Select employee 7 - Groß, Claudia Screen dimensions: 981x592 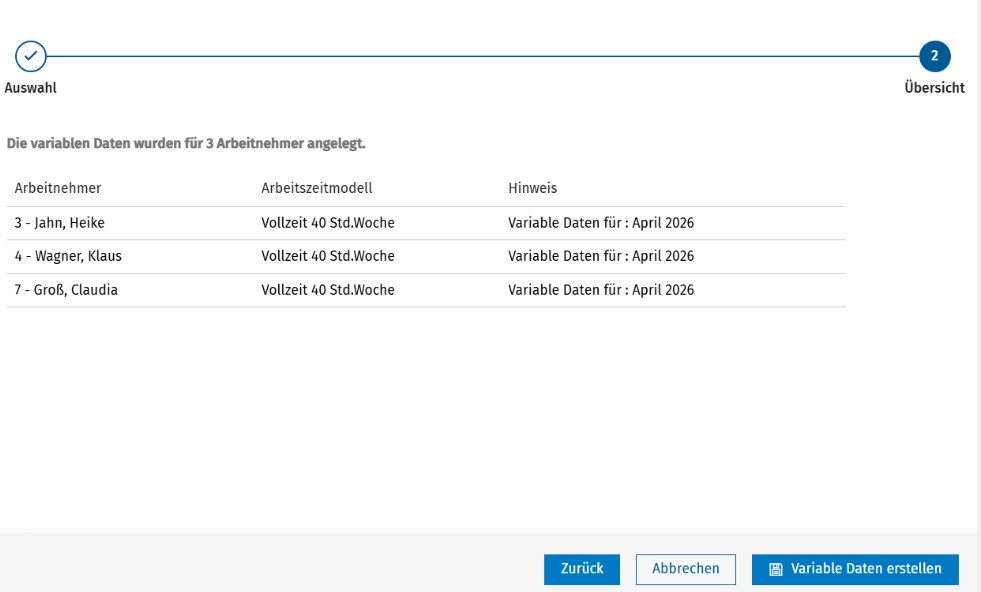click(66, 290)
